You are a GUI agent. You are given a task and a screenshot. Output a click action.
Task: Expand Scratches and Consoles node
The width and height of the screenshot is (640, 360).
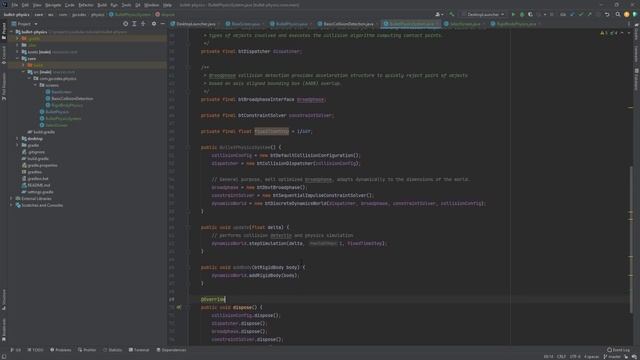(x=11, y=205)
